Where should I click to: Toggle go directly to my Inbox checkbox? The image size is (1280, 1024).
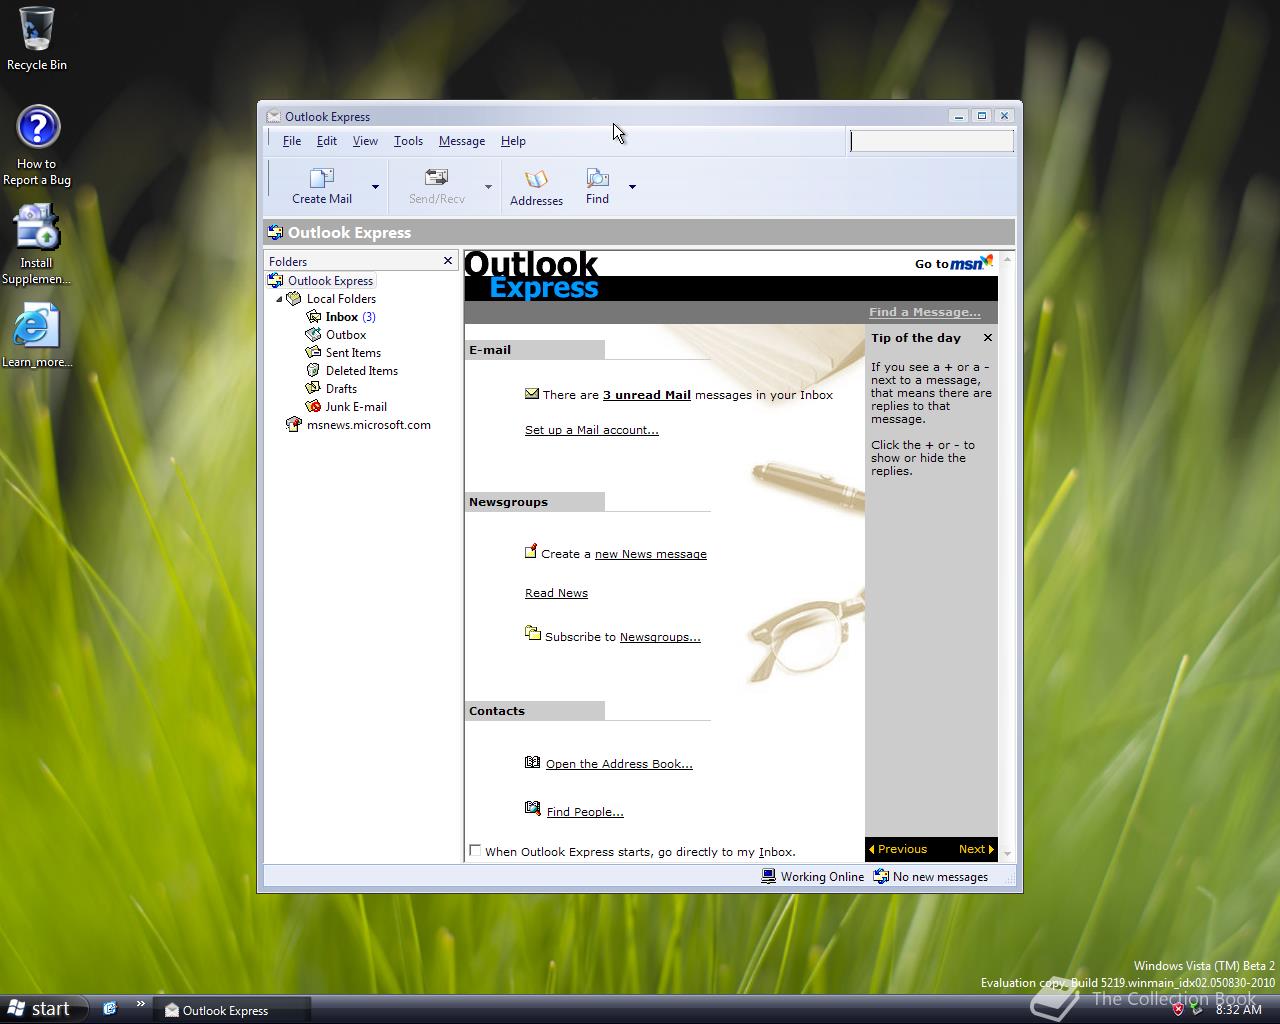click(x=475, y=851)
